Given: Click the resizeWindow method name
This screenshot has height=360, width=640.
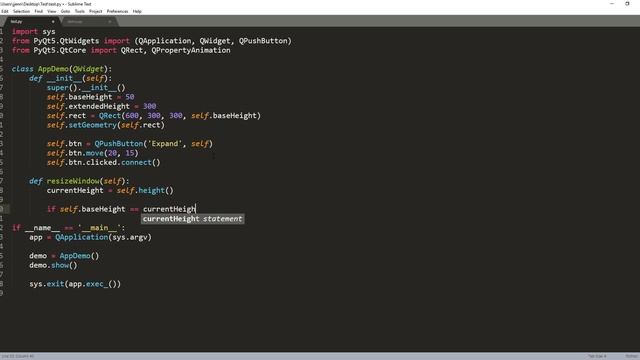Looking at the screenshot, I should 73,181.
